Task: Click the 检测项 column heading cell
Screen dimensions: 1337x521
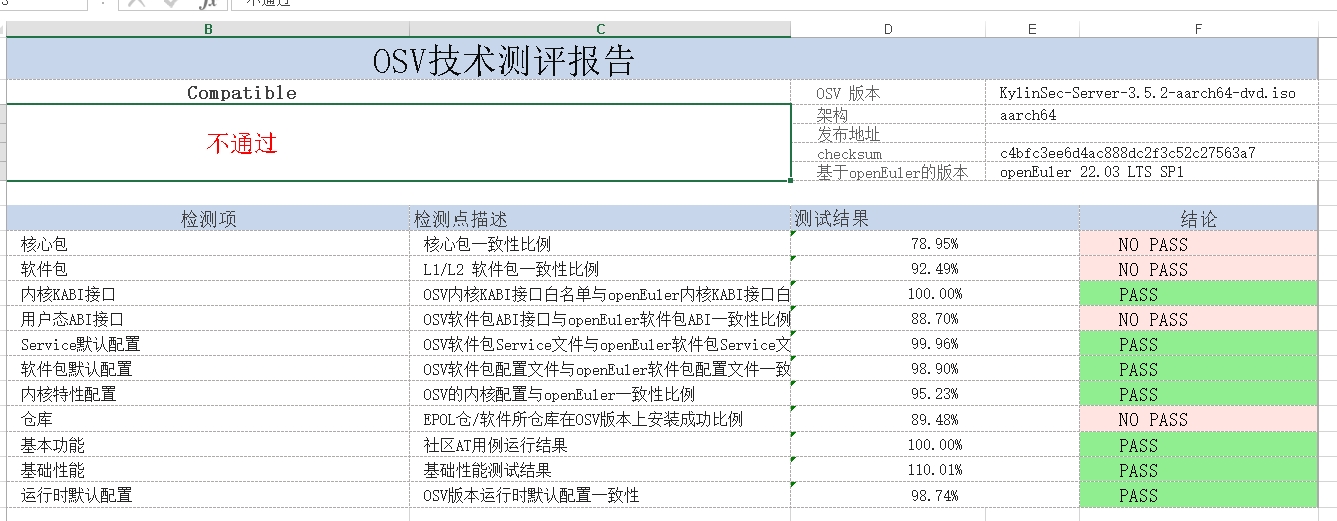Action: point(208,219)
